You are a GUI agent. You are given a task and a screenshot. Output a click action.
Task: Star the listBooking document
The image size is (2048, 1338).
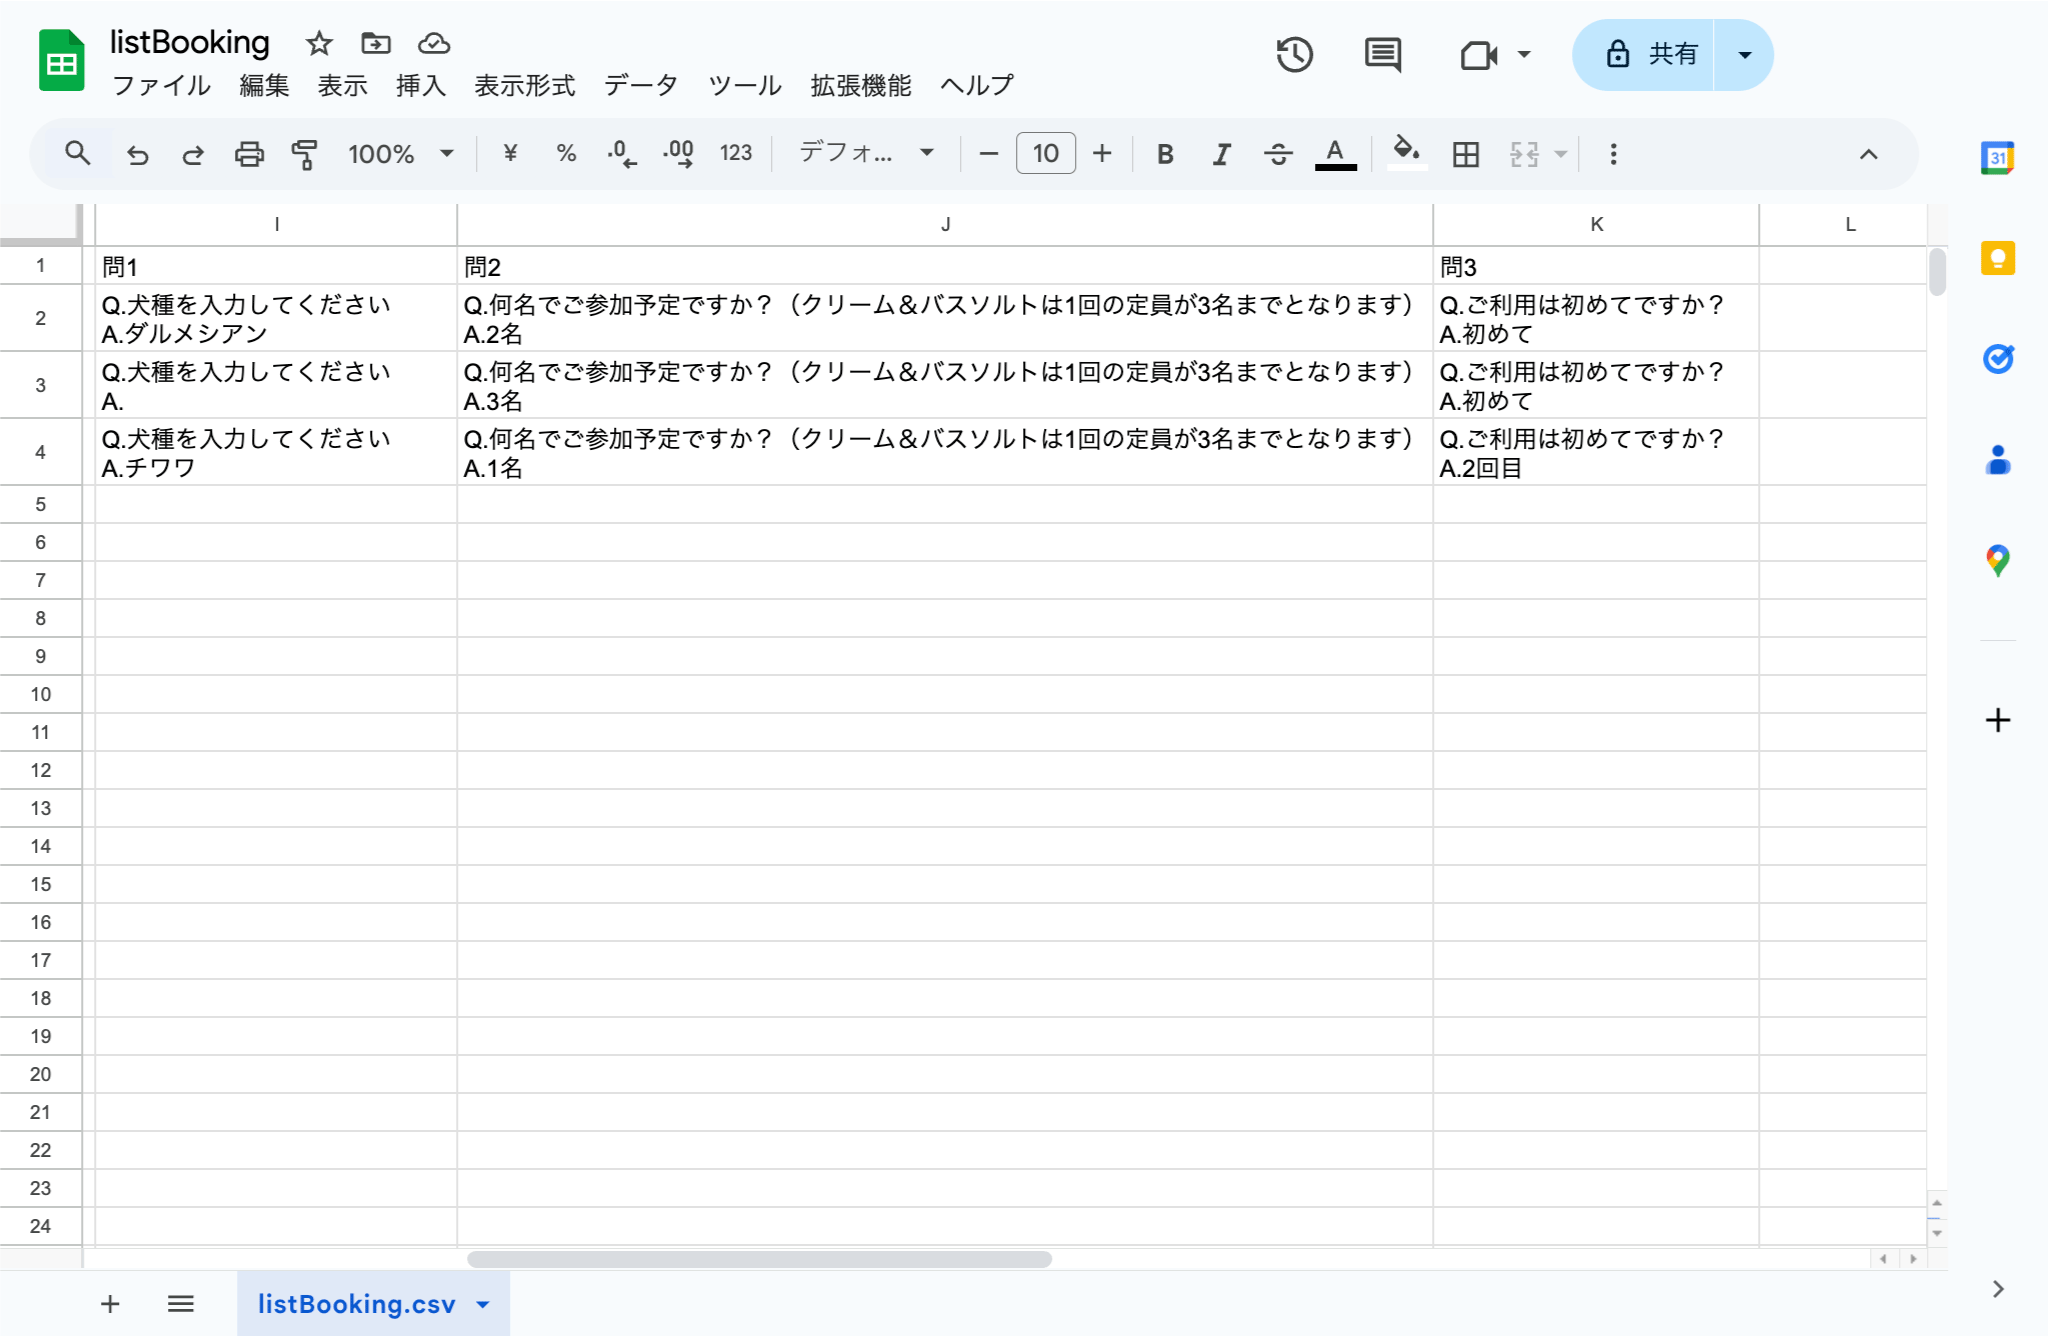[319, 43]
